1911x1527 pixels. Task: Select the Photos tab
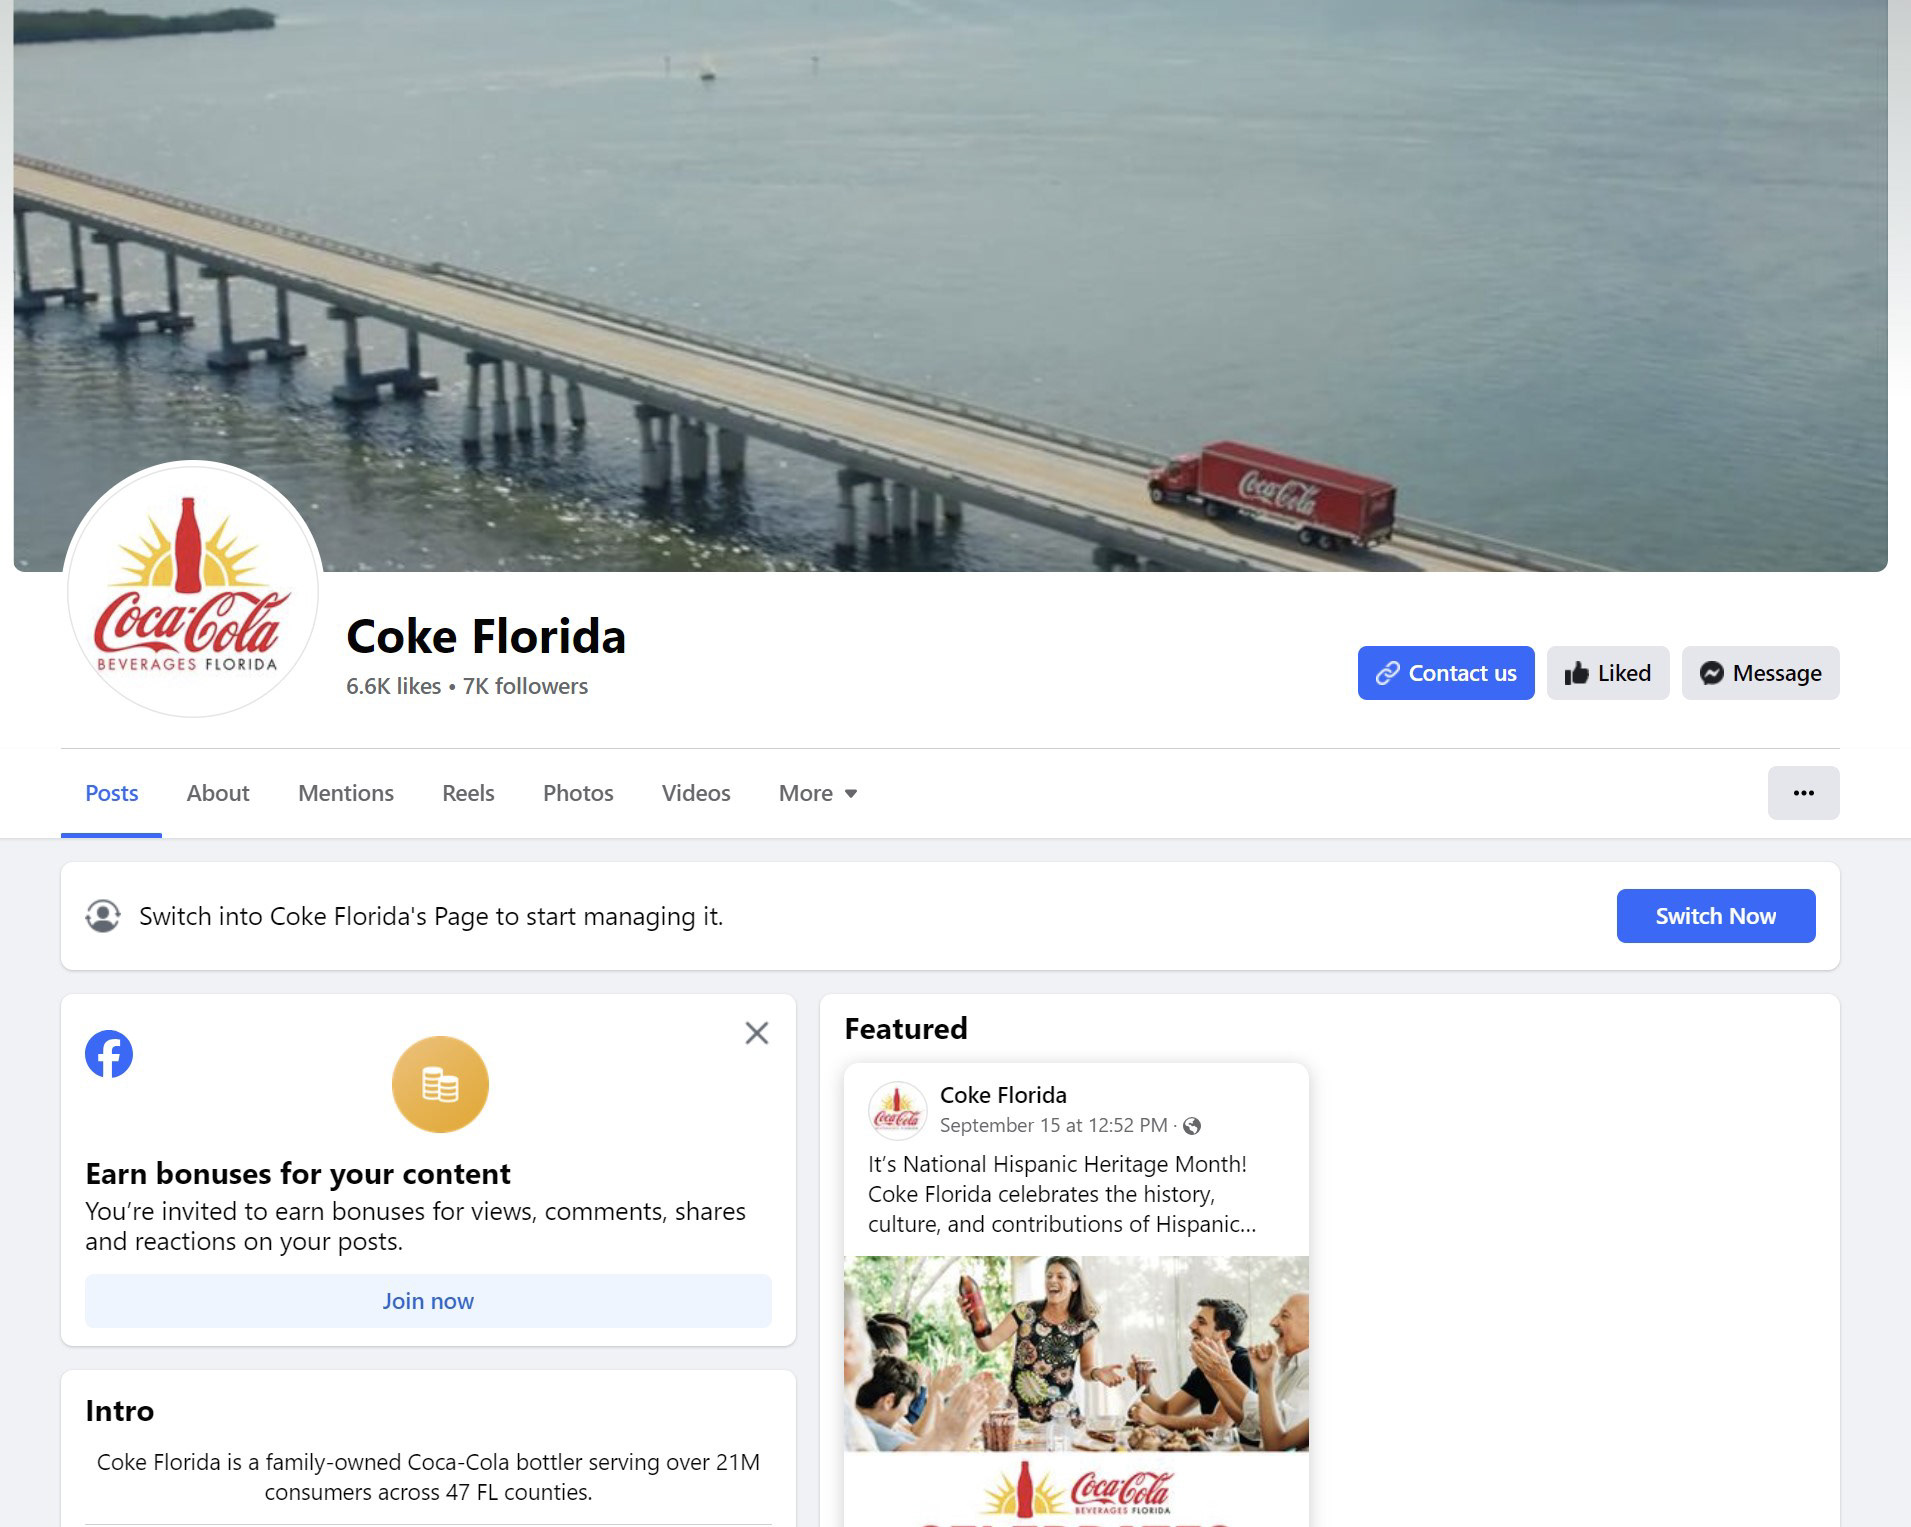point(578,793)
